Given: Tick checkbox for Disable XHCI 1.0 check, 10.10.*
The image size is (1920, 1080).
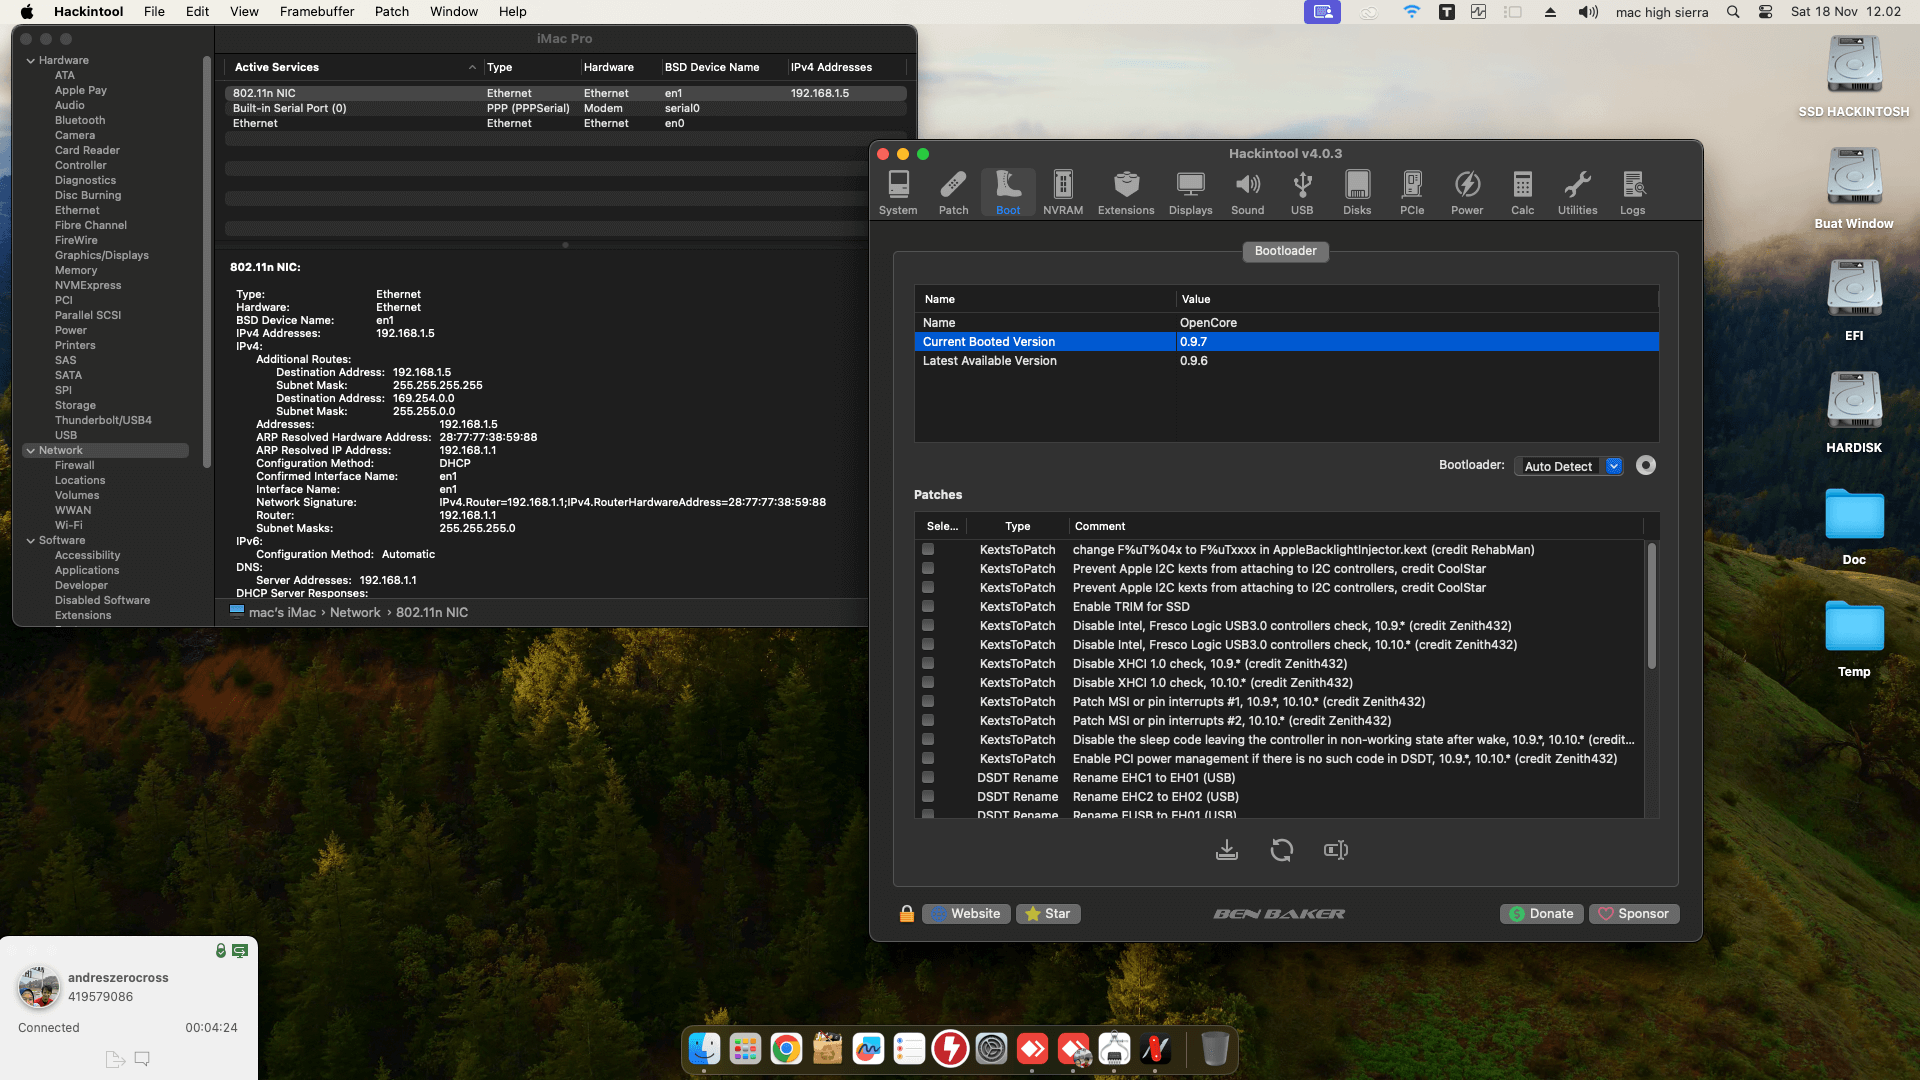Looking at the screenshot, I should [x=928, y=683].
